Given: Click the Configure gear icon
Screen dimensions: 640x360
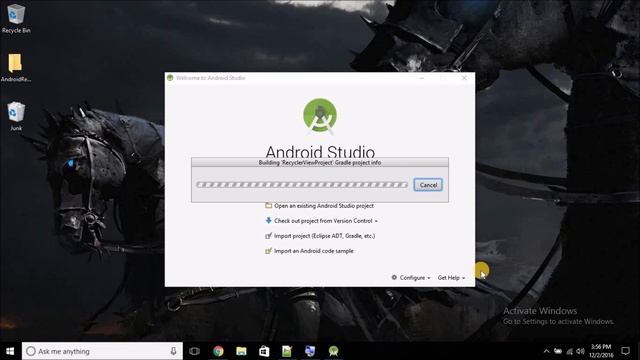Looking at the screenshot, I should pos(394,277).
